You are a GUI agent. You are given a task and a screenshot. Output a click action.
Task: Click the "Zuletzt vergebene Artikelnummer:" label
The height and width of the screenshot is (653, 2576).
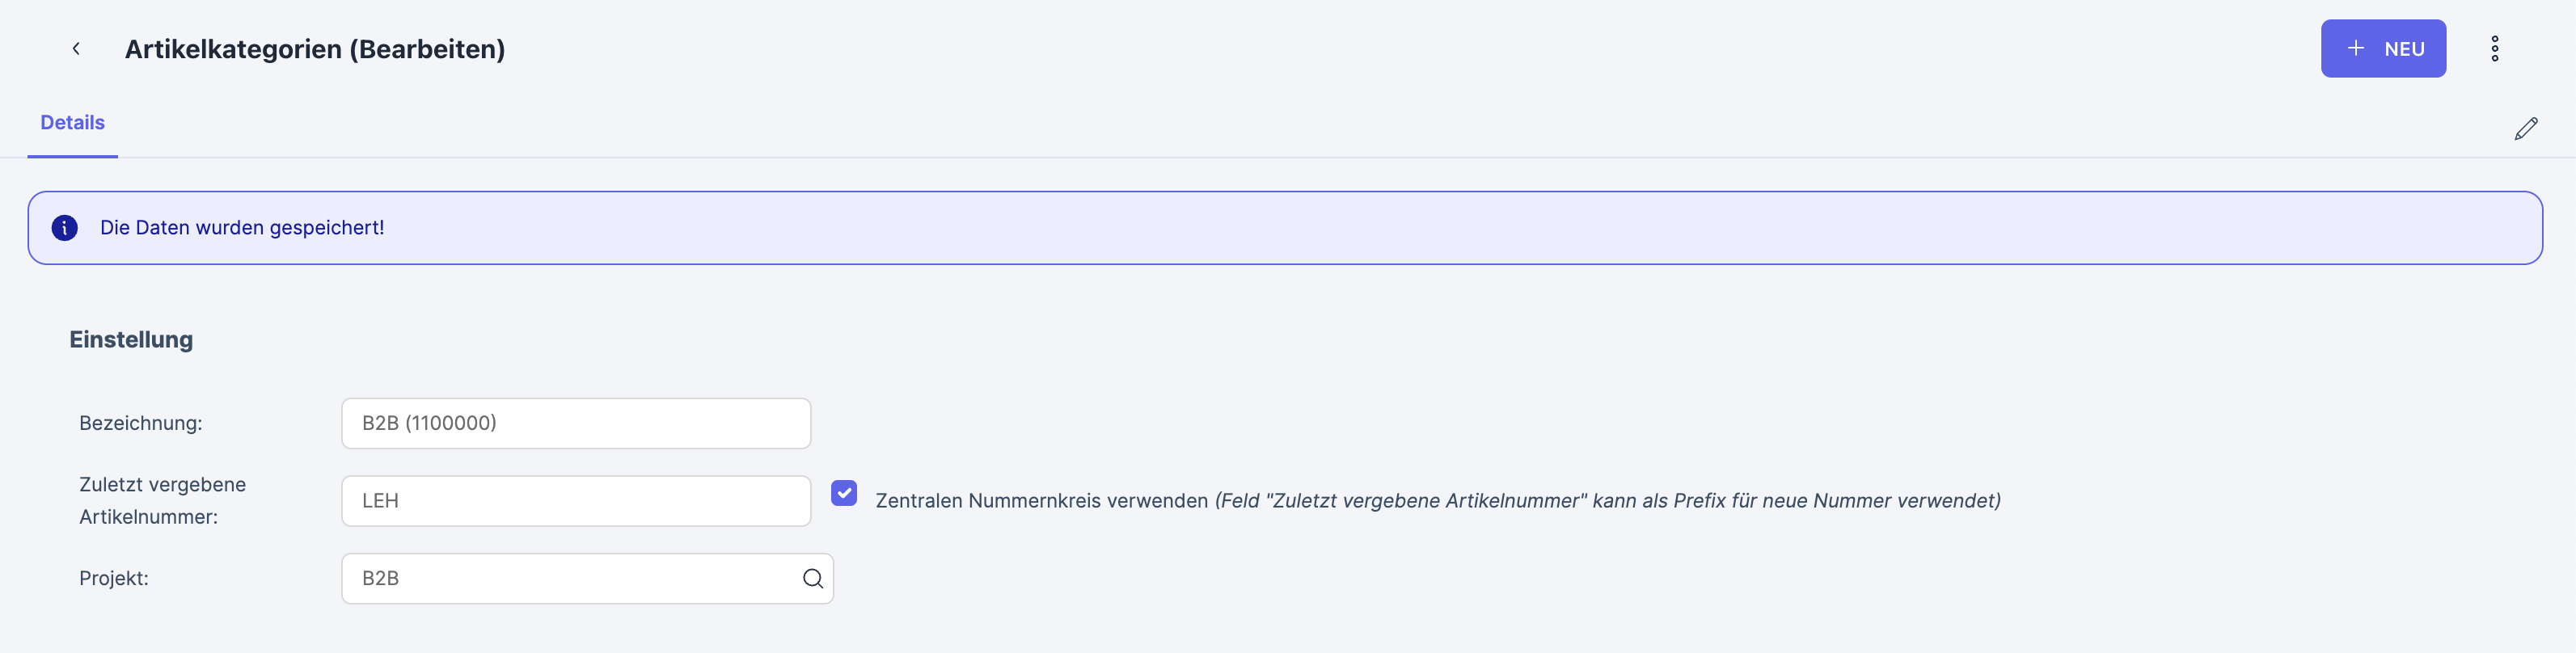tap(162, 501)
